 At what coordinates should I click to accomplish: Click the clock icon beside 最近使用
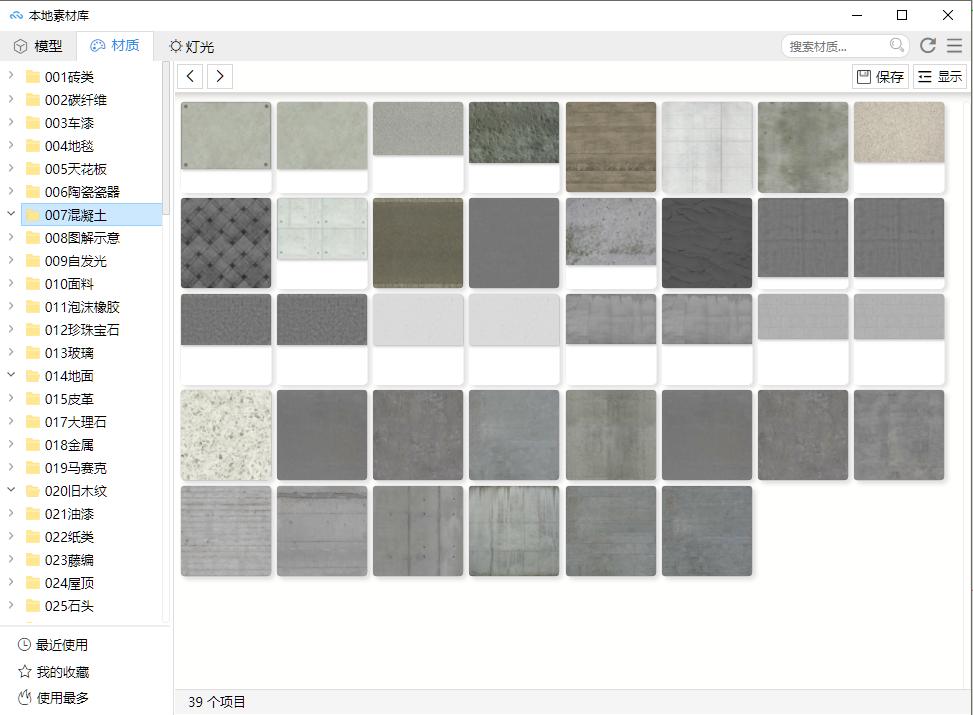click(x=23, y=644)
